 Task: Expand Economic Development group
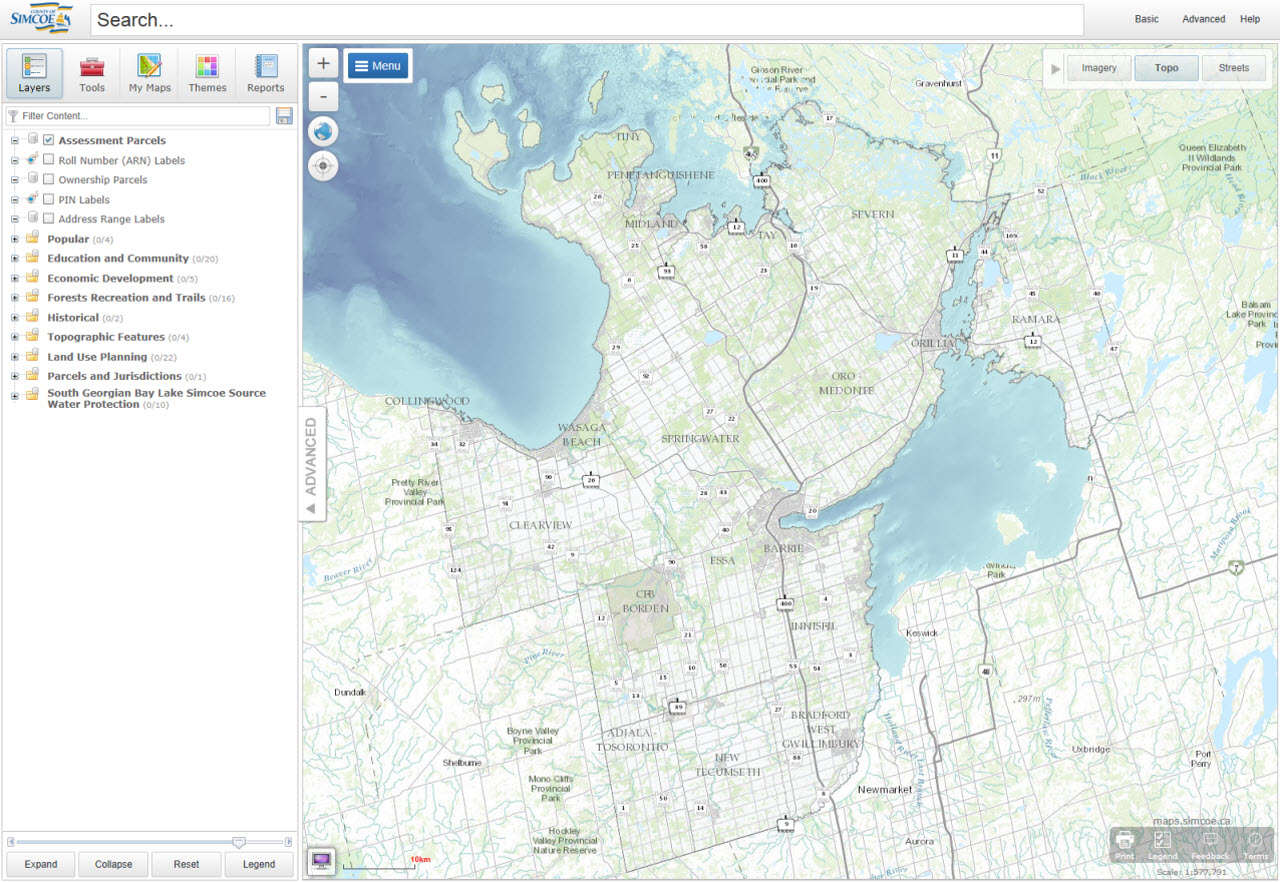(15, 278)
